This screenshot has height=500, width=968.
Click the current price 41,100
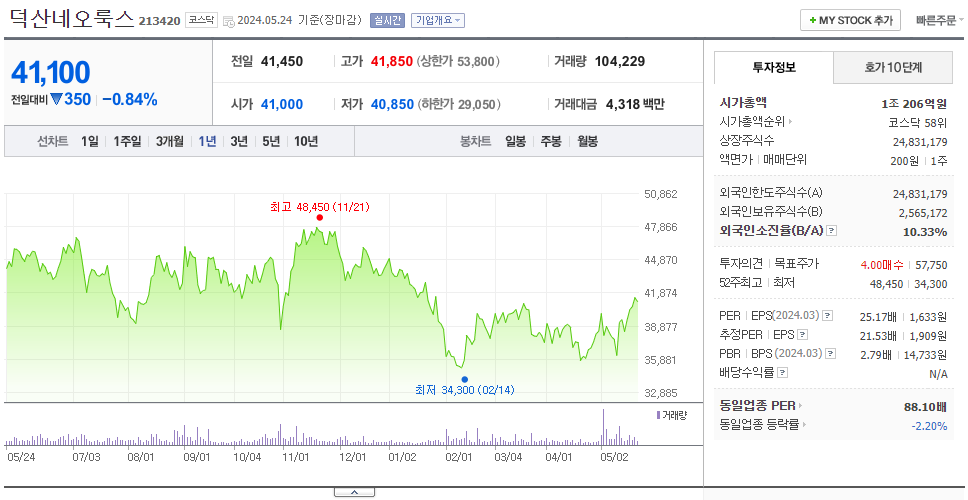click(51, 72)
